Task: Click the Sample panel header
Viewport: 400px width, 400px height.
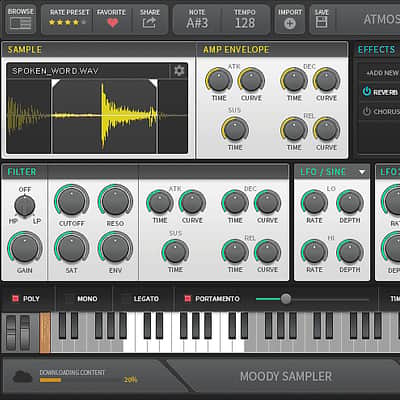Action: click(99, 50)
